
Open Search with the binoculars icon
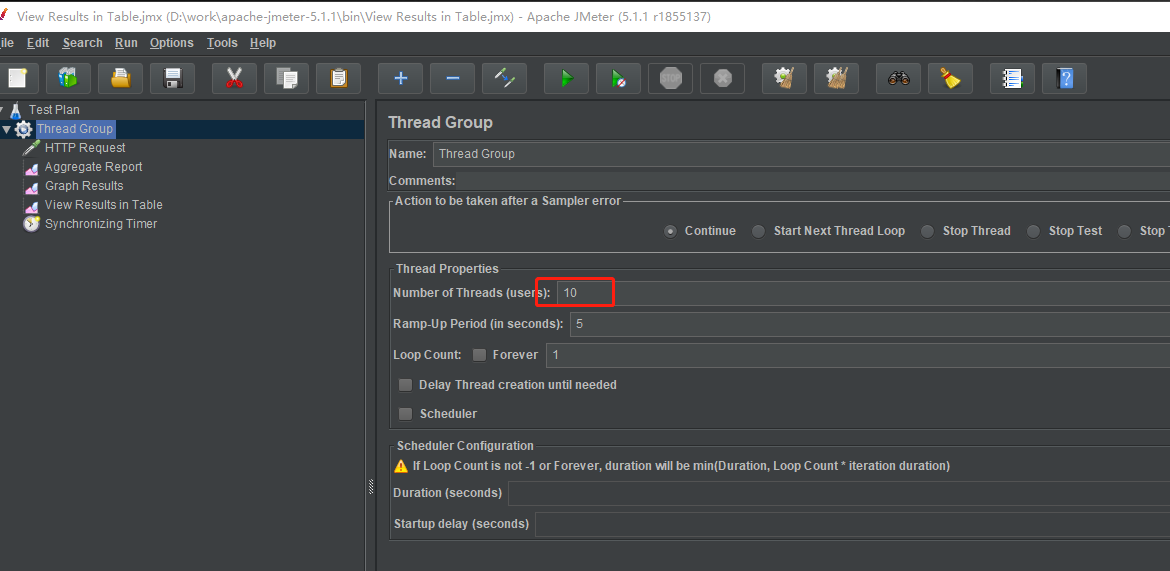898,78
